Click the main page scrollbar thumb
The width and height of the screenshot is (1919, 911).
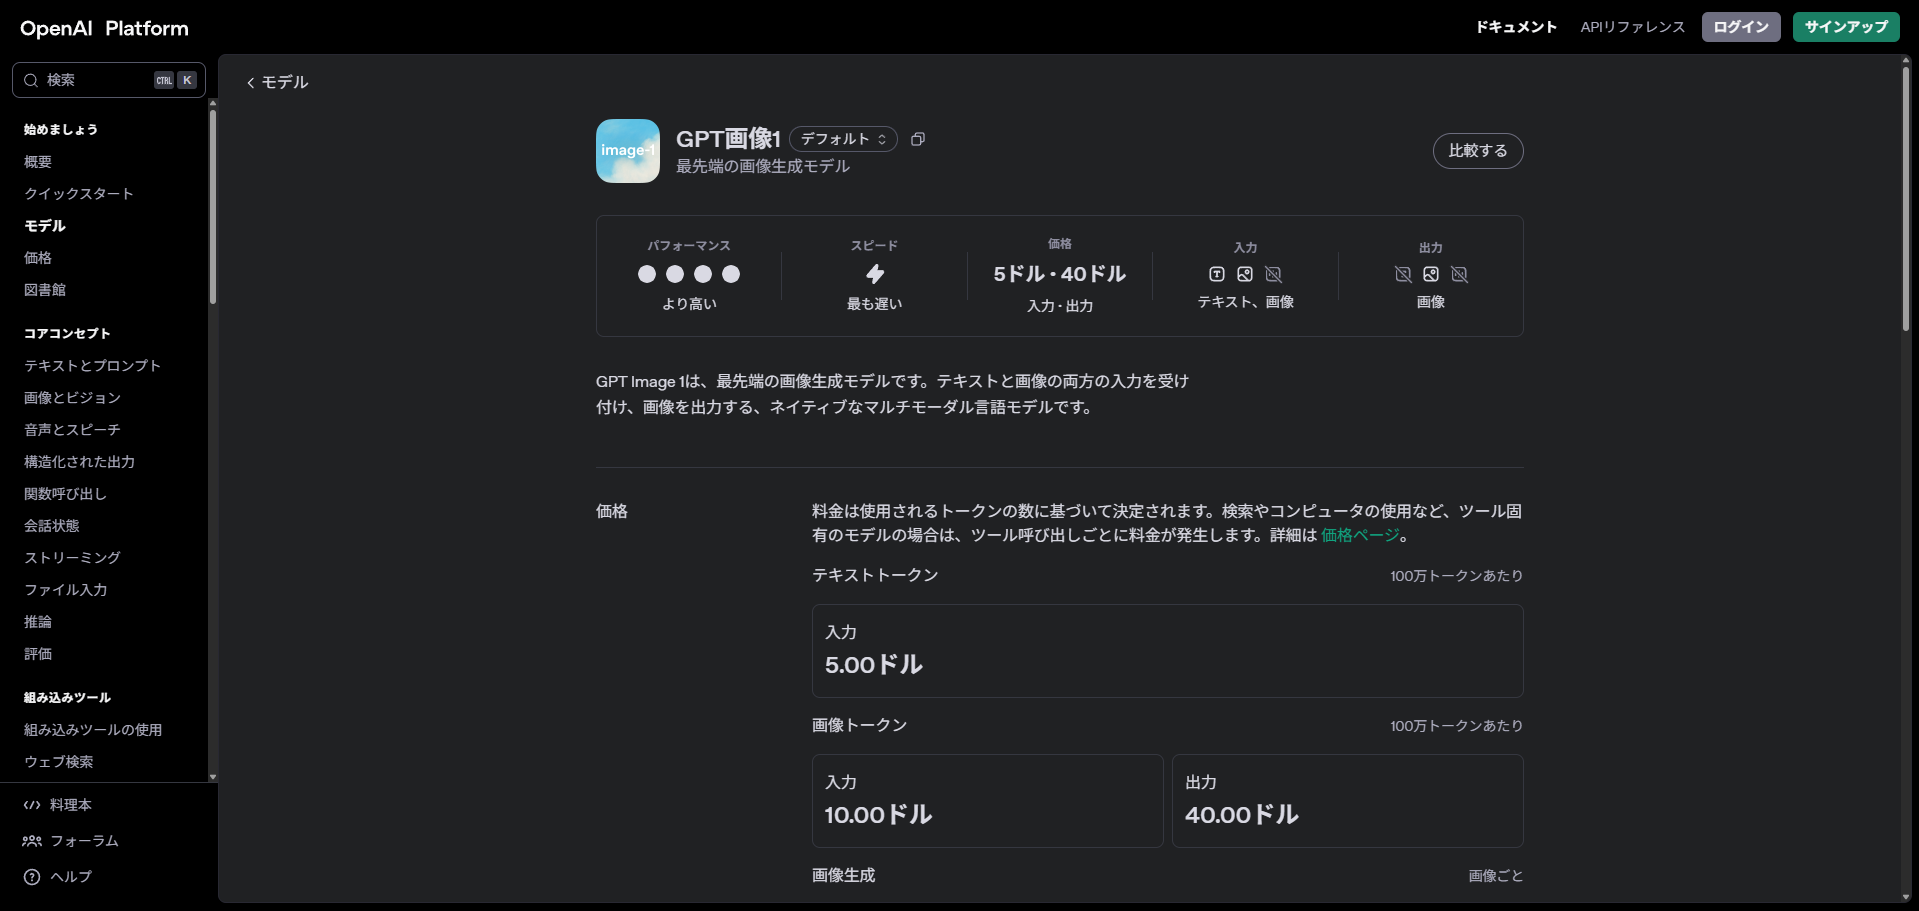(x=1906, y=198)
